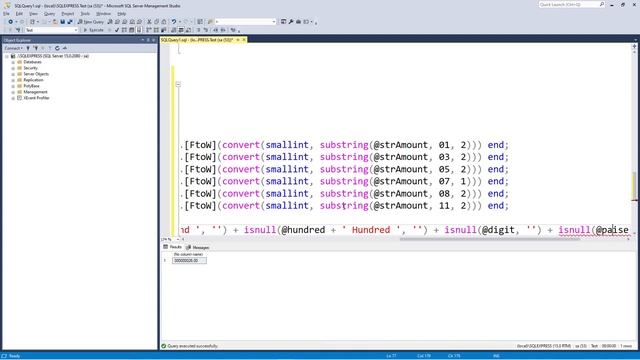Click 'Query executed successfully' status text

point(192,346)
